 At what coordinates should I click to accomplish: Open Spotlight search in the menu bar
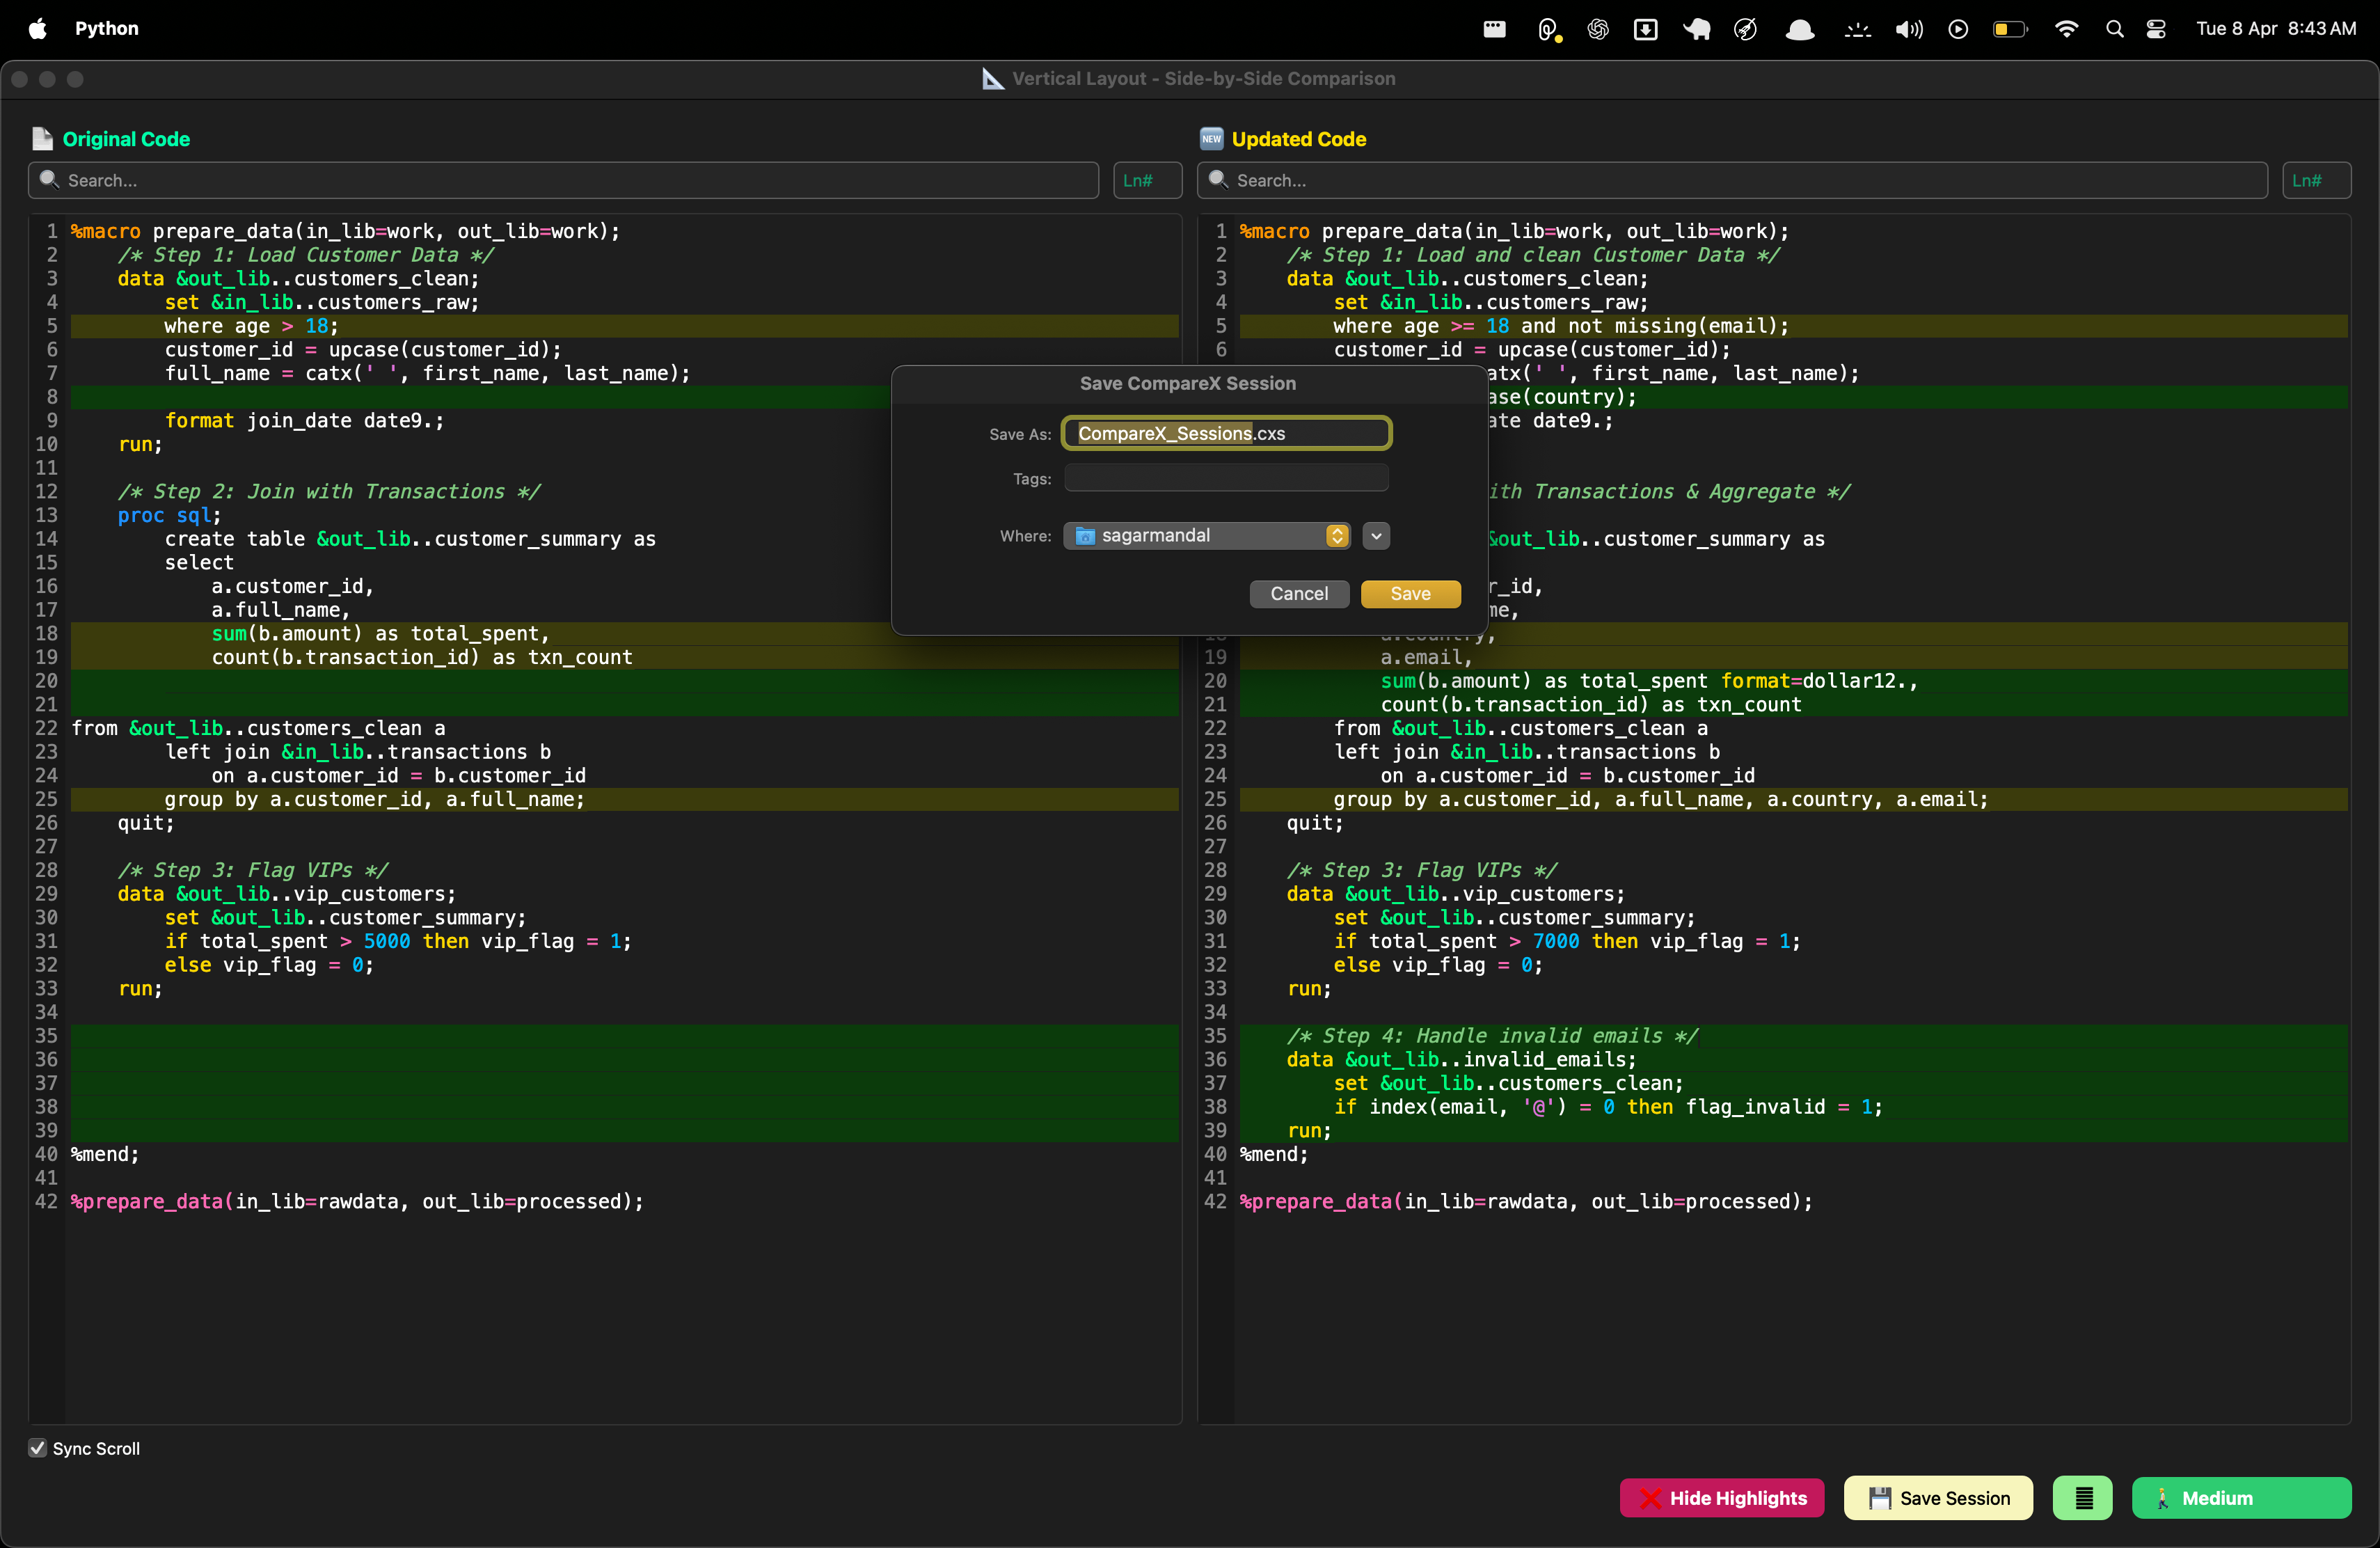click(2114, 29)
